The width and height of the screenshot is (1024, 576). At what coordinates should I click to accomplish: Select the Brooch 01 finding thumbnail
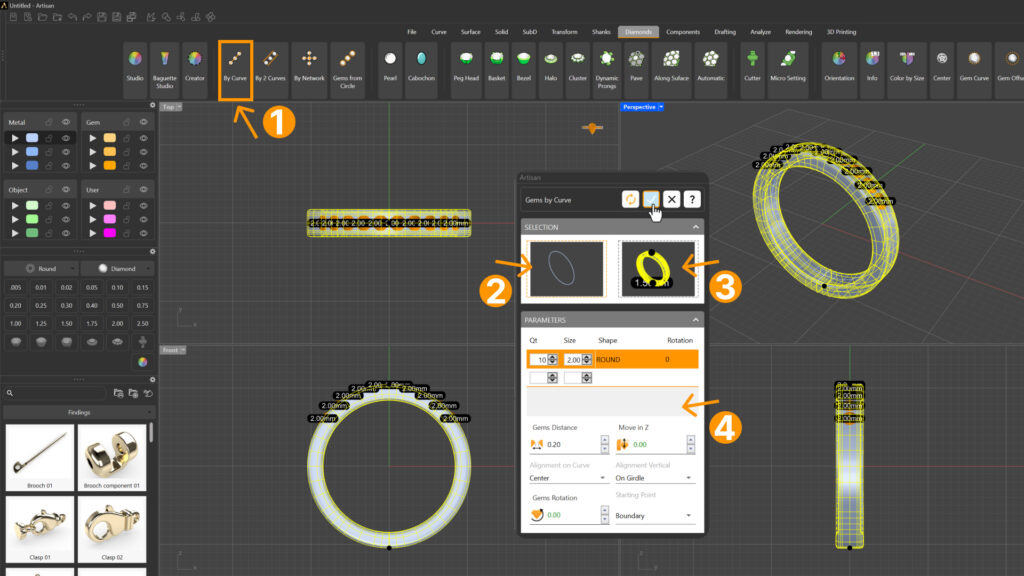[x=40, y=455]
